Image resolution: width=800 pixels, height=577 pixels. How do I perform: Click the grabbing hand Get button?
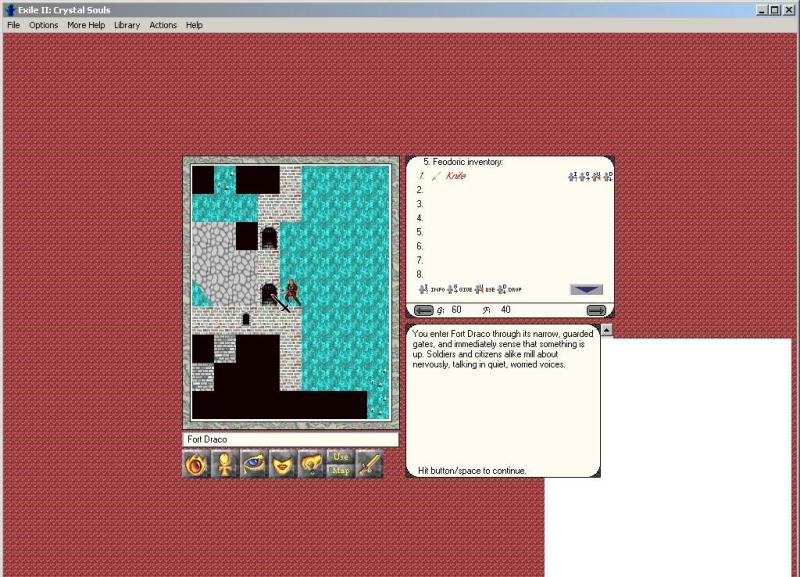[x=312, y=465]
